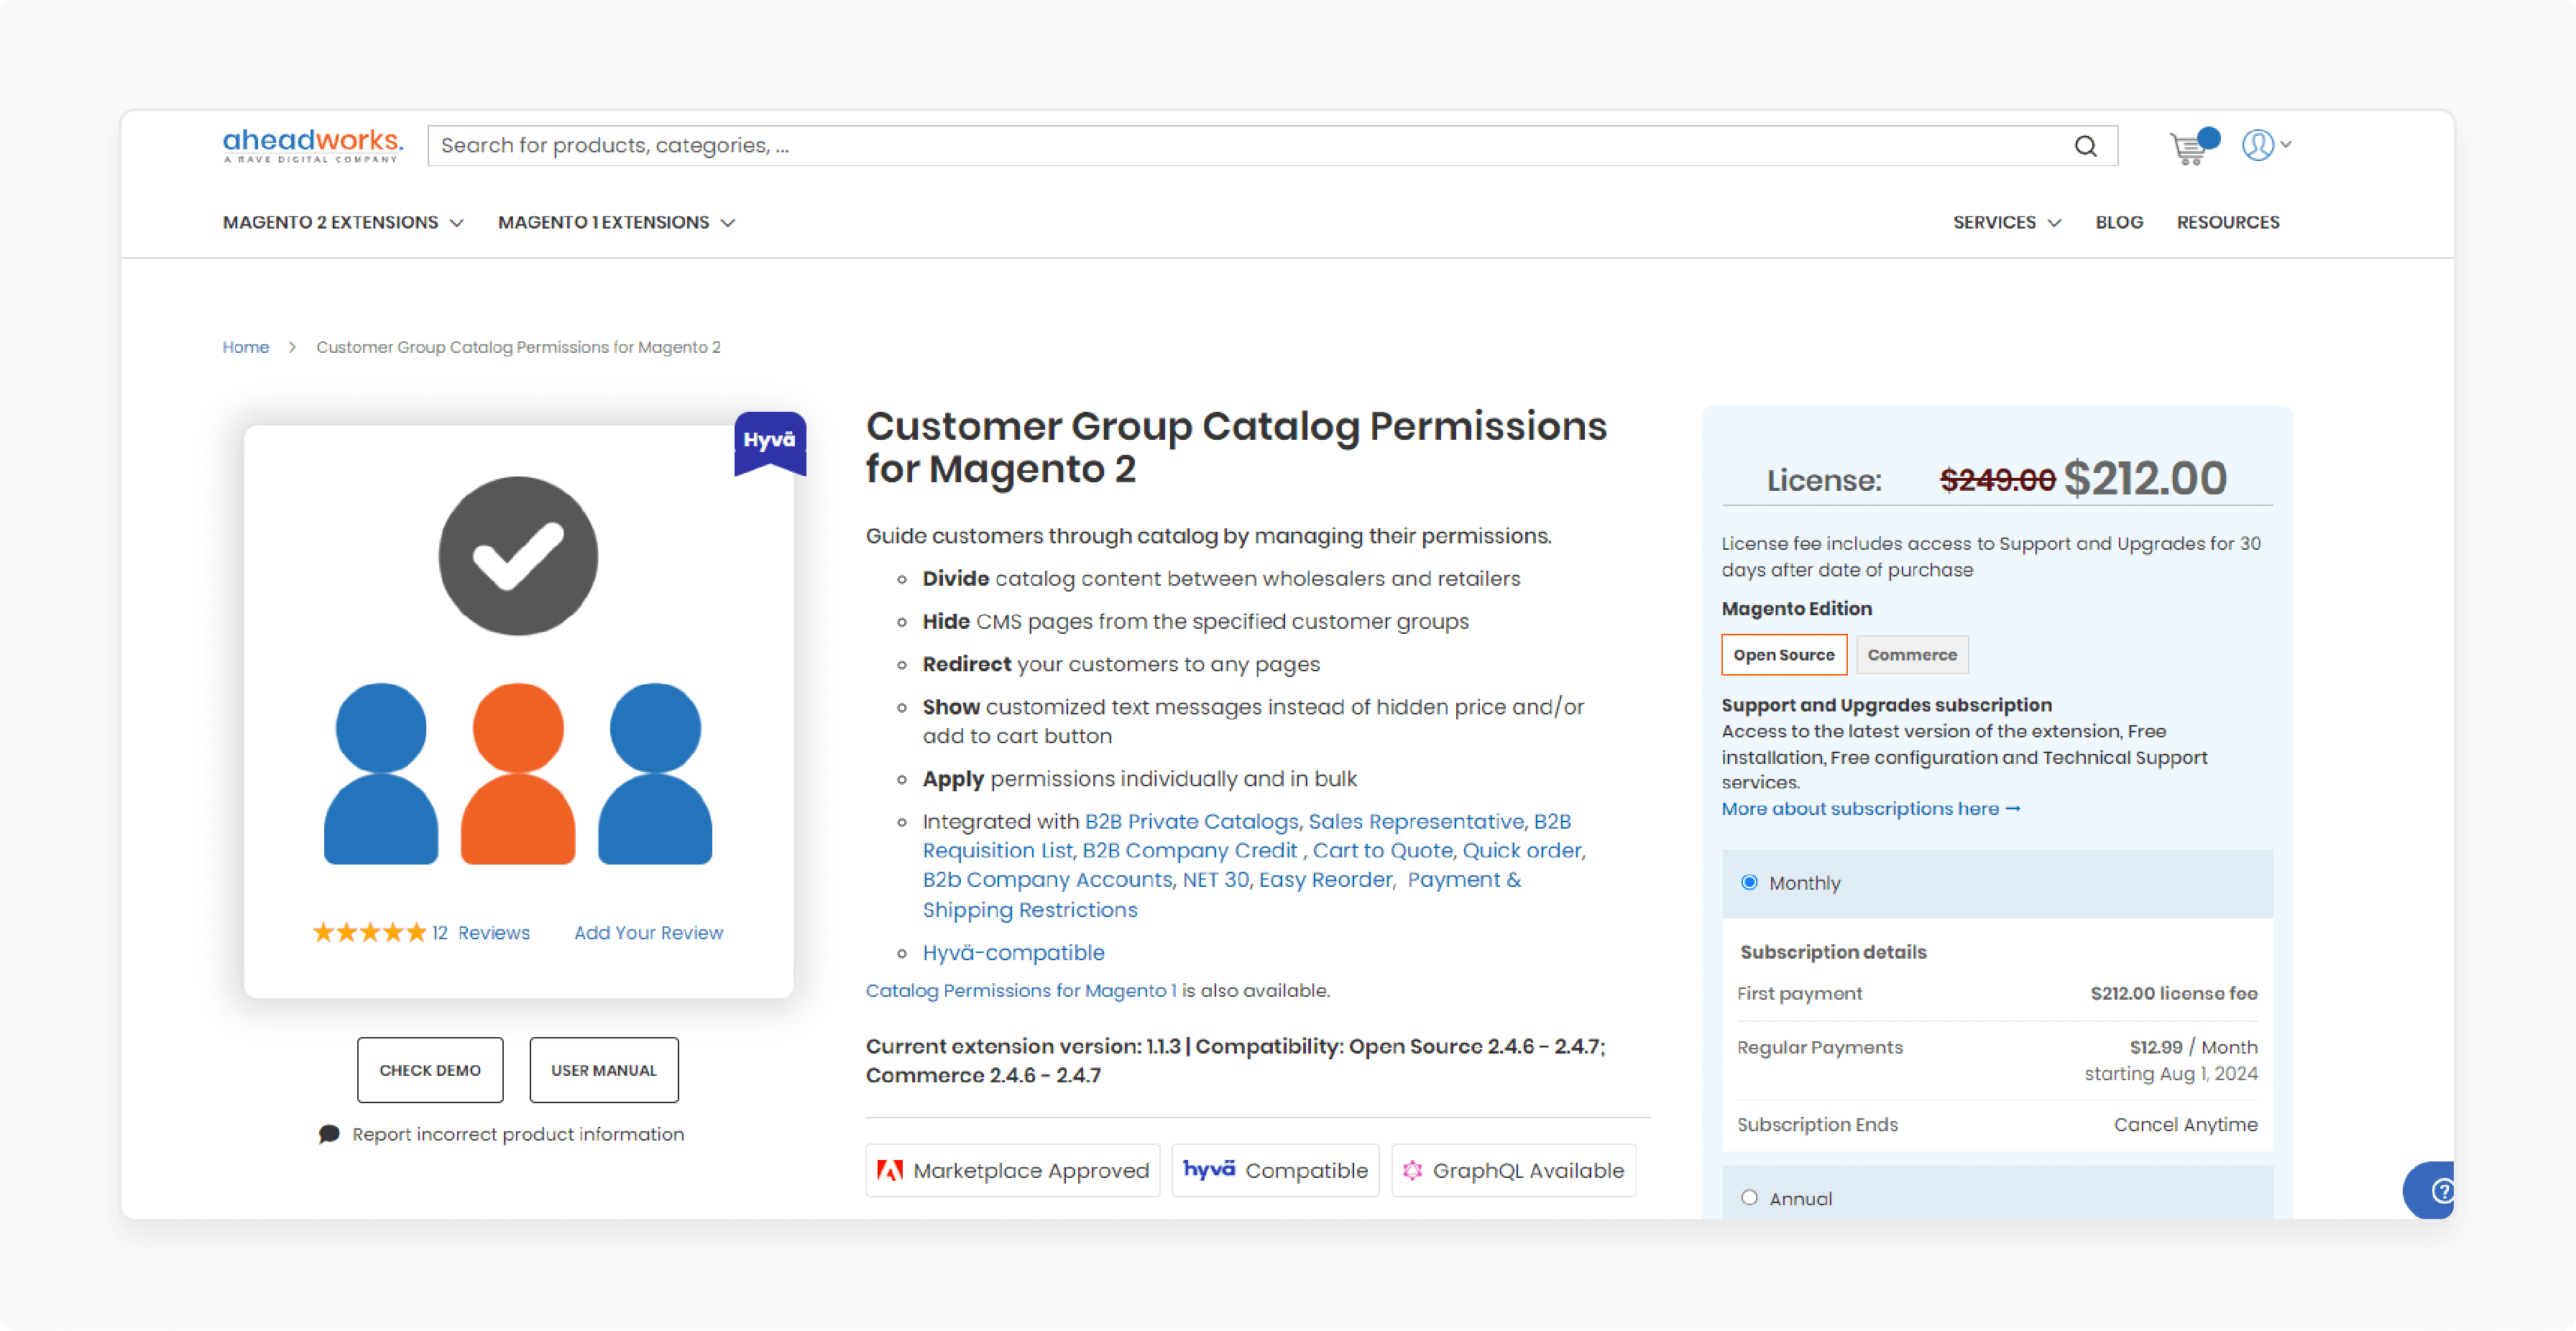Open the Cart to Quote link
Image resolution: width=2576 pixels, height=1331 pixels.
1382,850
